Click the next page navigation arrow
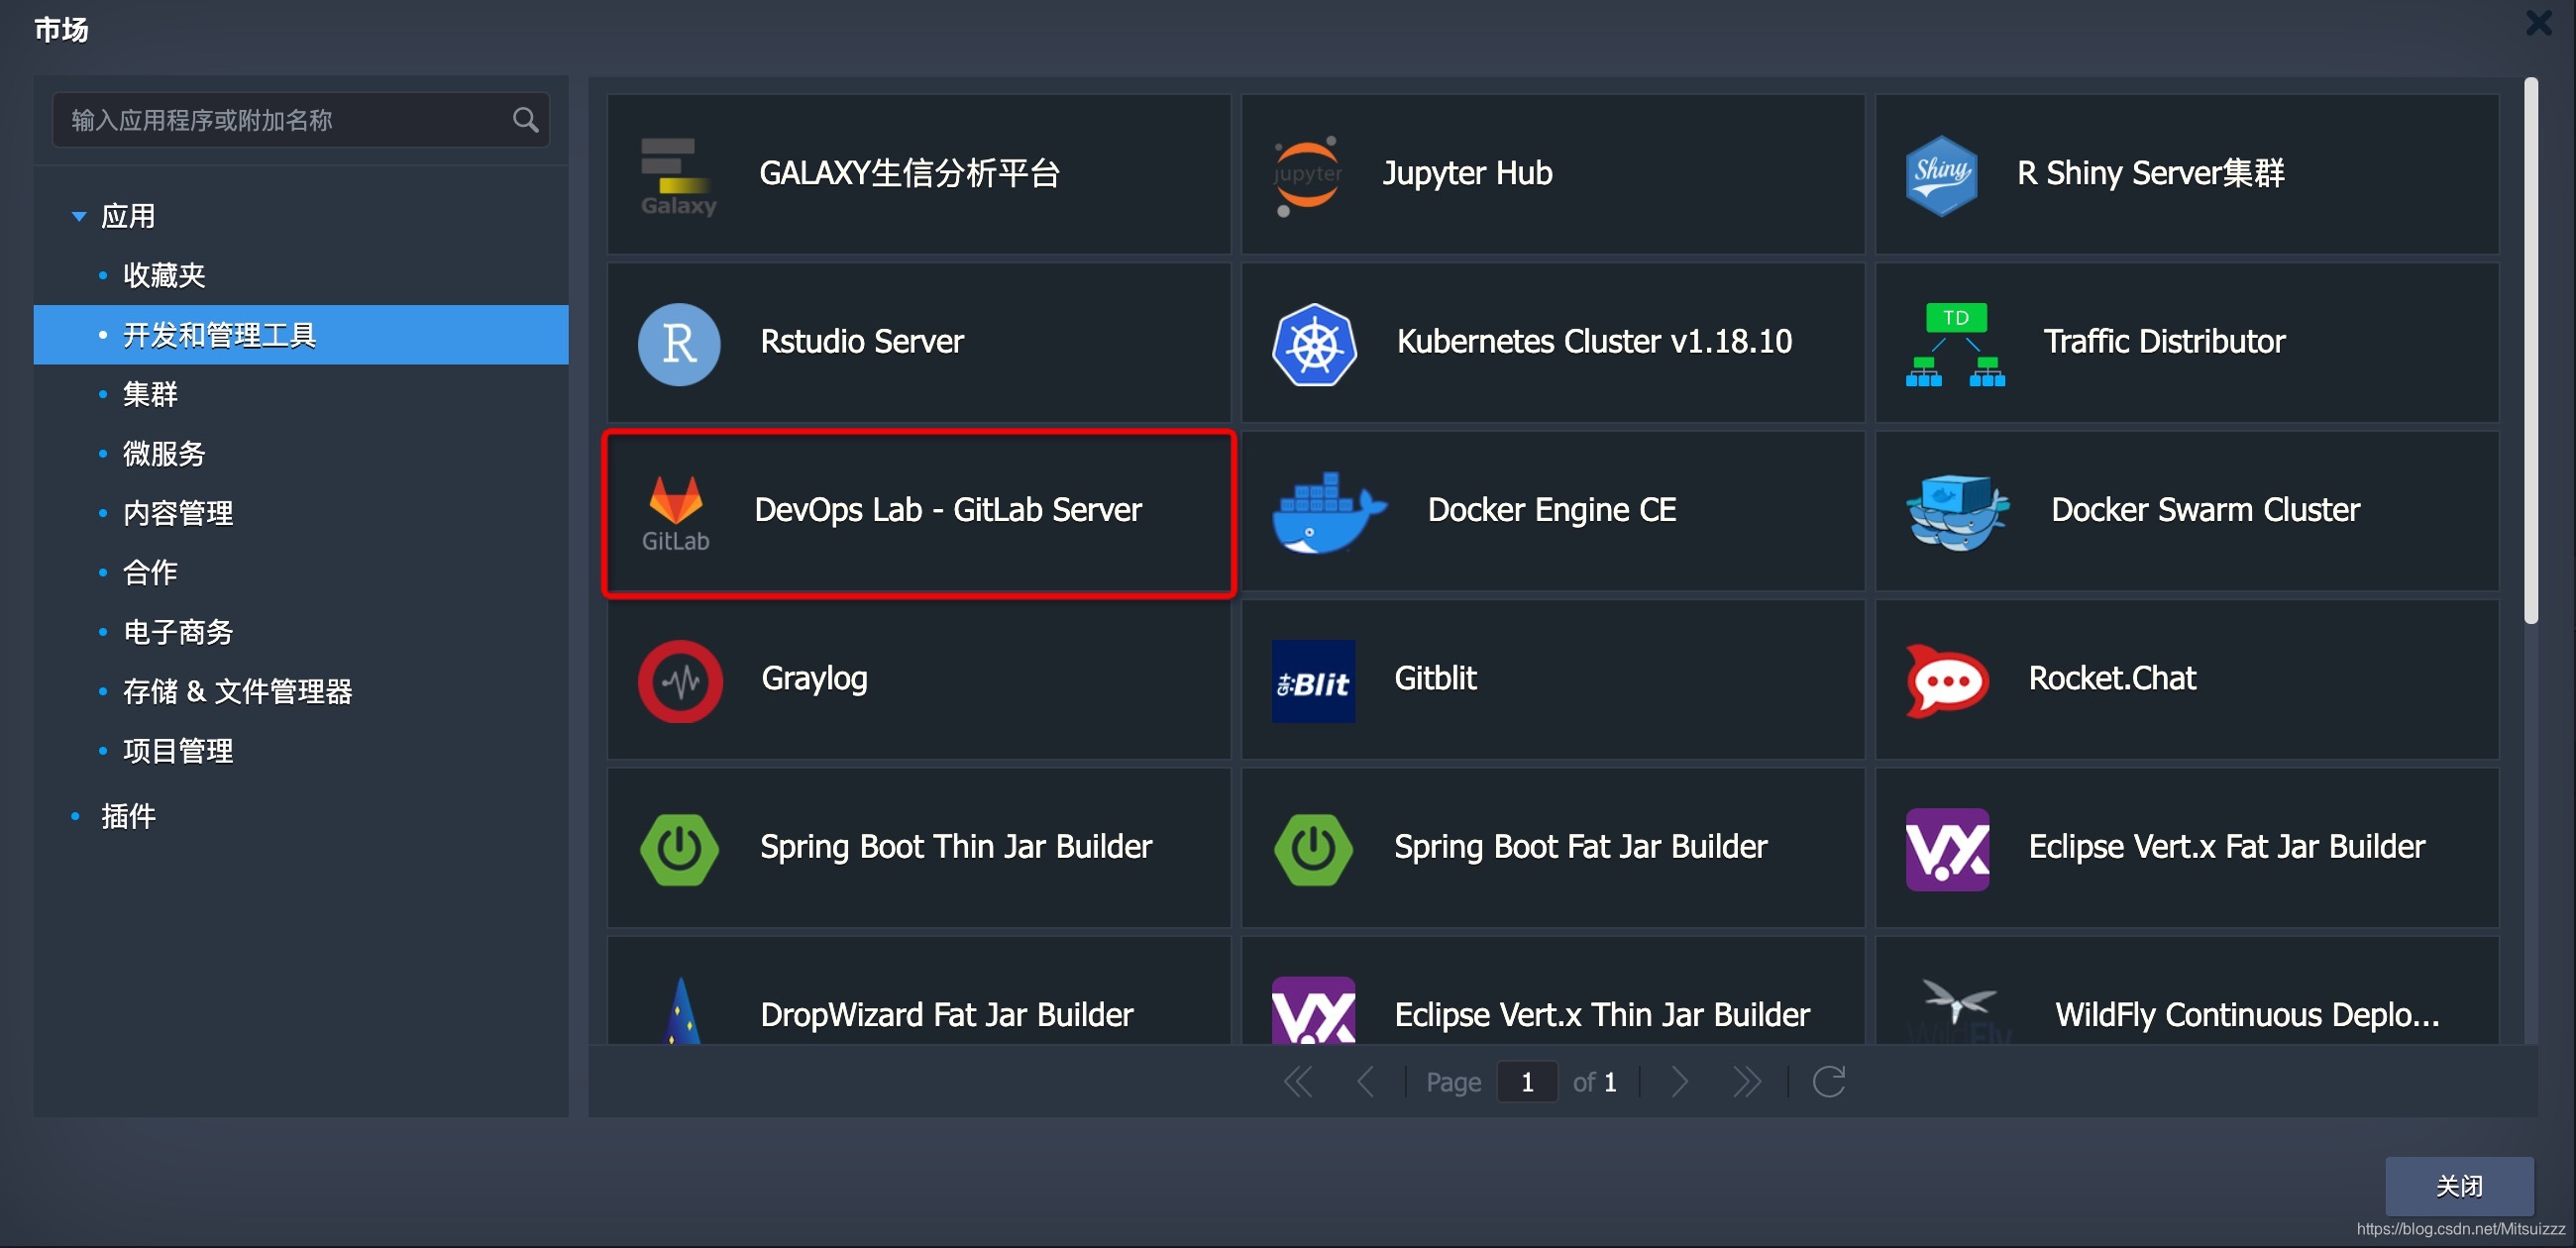This screenshot has width=2576, height=1248. (x=1679, y=1083)
